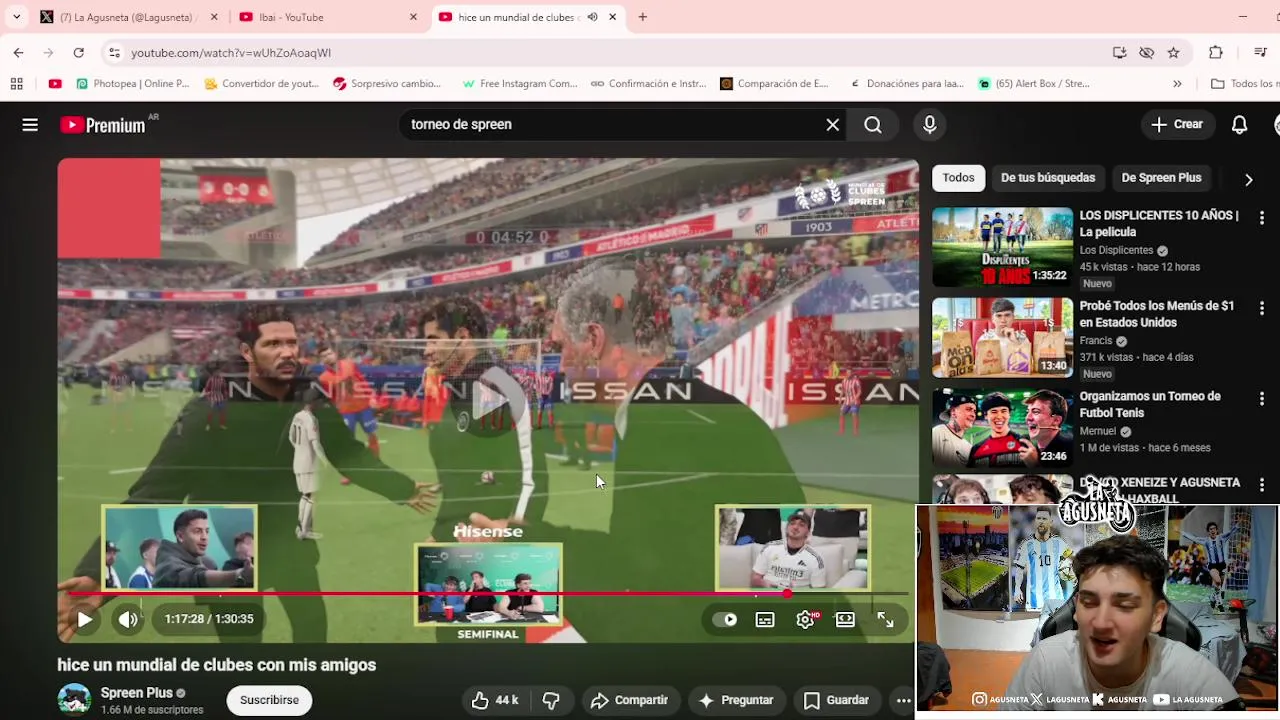1280x720 pixels.
Task: Open more actions three-dot menu below video
Action: coord(903,700)
